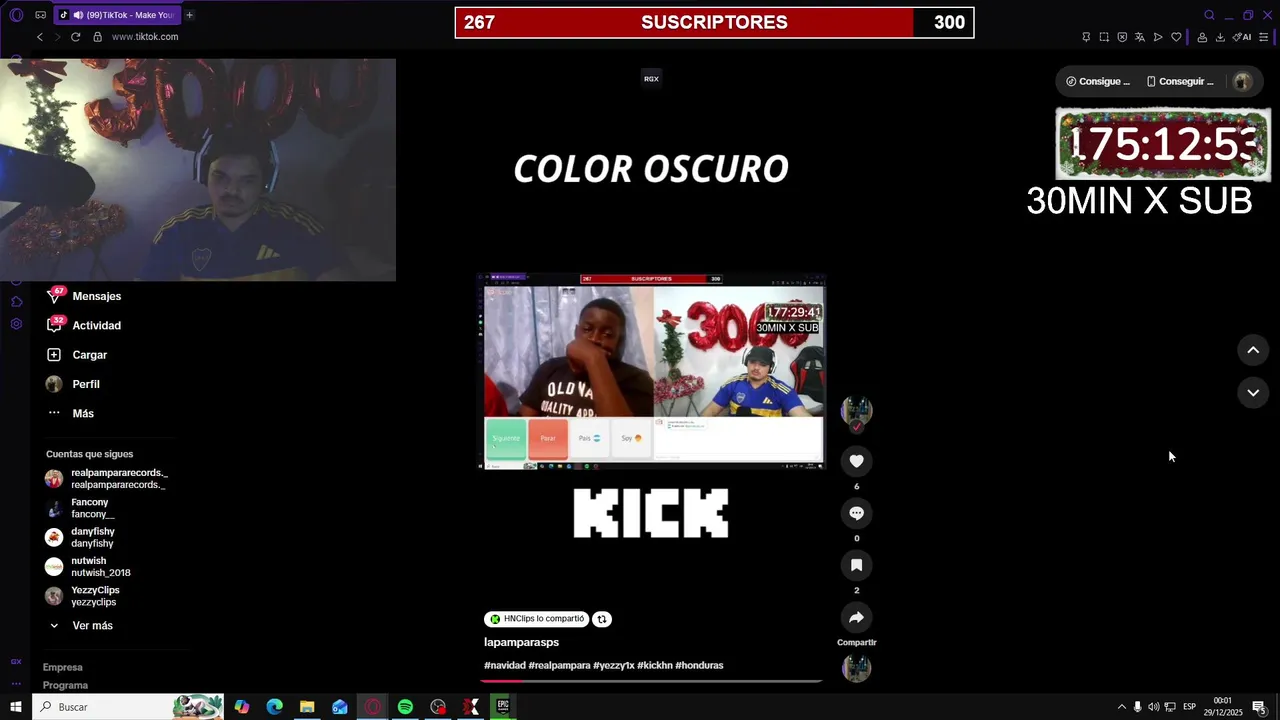Mute the TikTok tab via its speaker icon
This screenshot has height=720, width=1280.
point(79,15)
